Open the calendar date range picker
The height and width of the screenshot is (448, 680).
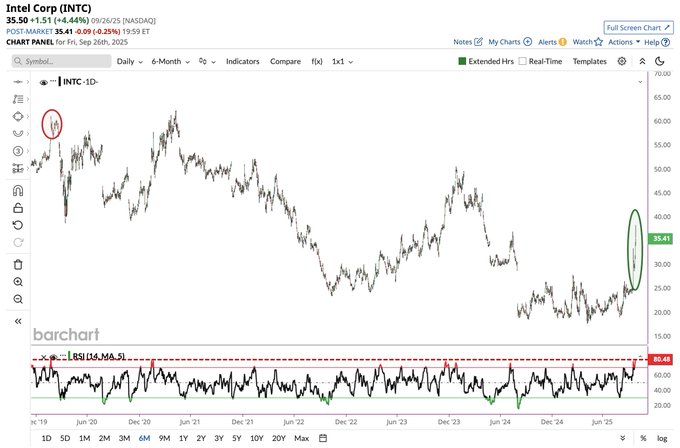coord(323,438)
